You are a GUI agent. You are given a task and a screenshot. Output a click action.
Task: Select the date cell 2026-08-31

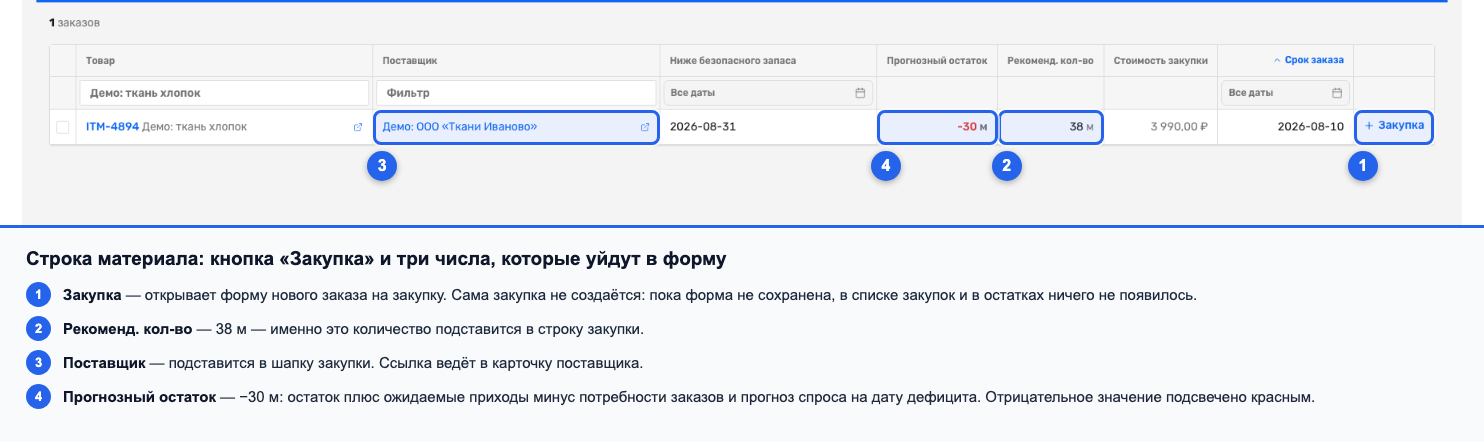coord(768,127)
